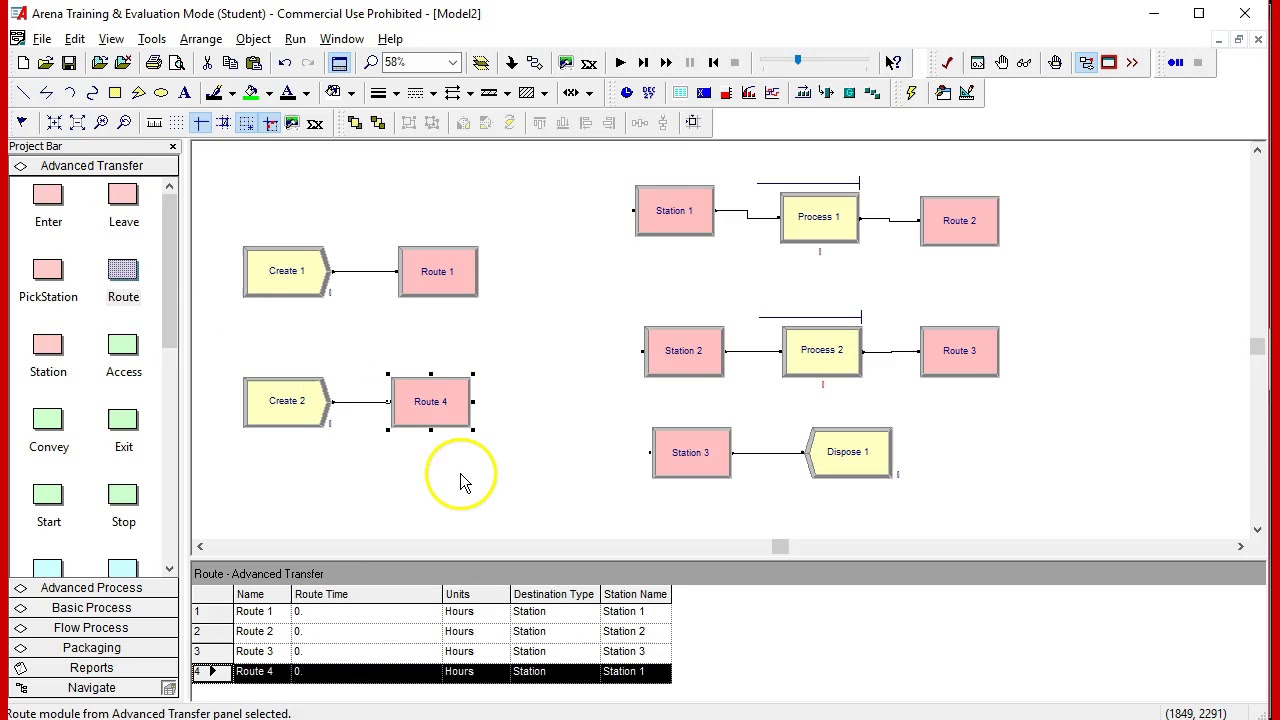Save the model with the floppy disk icon
The width and height of the screenshot is (1280, 720).
tap(69, 63)
